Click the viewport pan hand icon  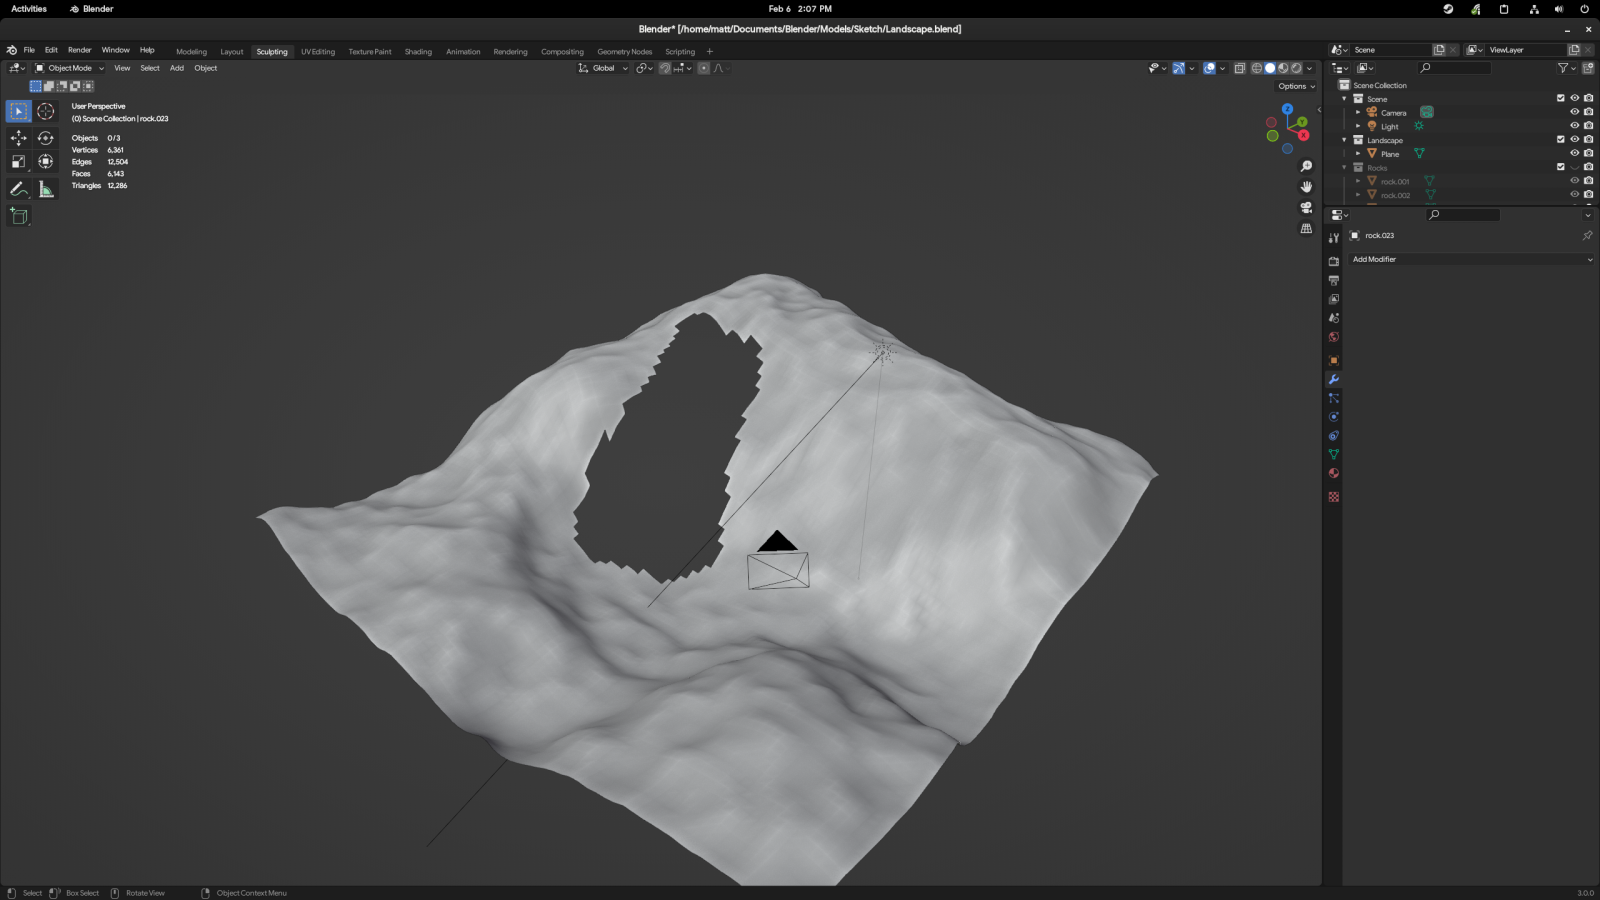(1306, 187)
